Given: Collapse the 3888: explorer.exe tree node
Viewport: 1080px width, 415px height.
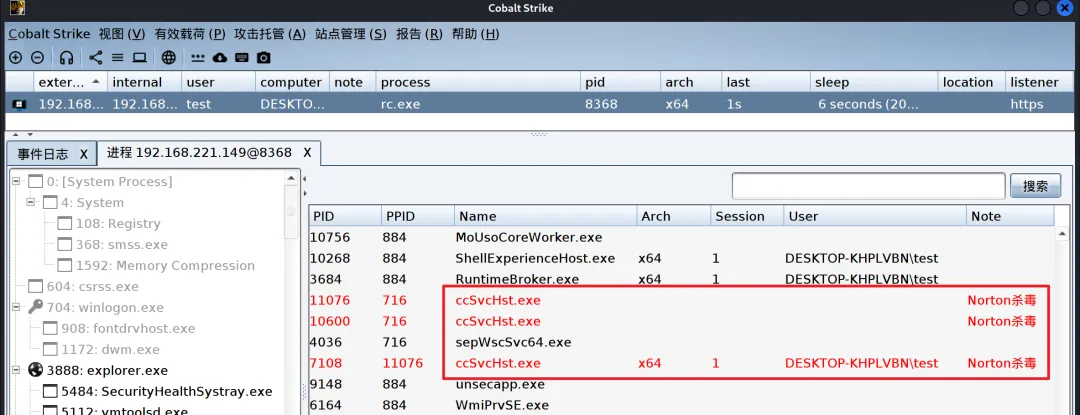Looking at the screenshot, I should click(x=16, y=370).
